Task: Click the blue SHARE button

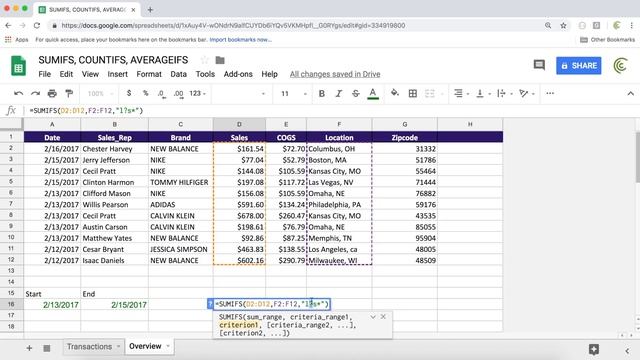Action: click(578, 66)
